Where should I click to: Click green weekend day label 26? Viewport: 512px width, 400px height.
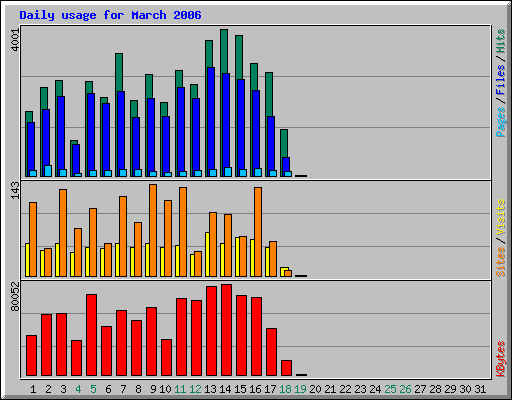click(x=405, y=389)
